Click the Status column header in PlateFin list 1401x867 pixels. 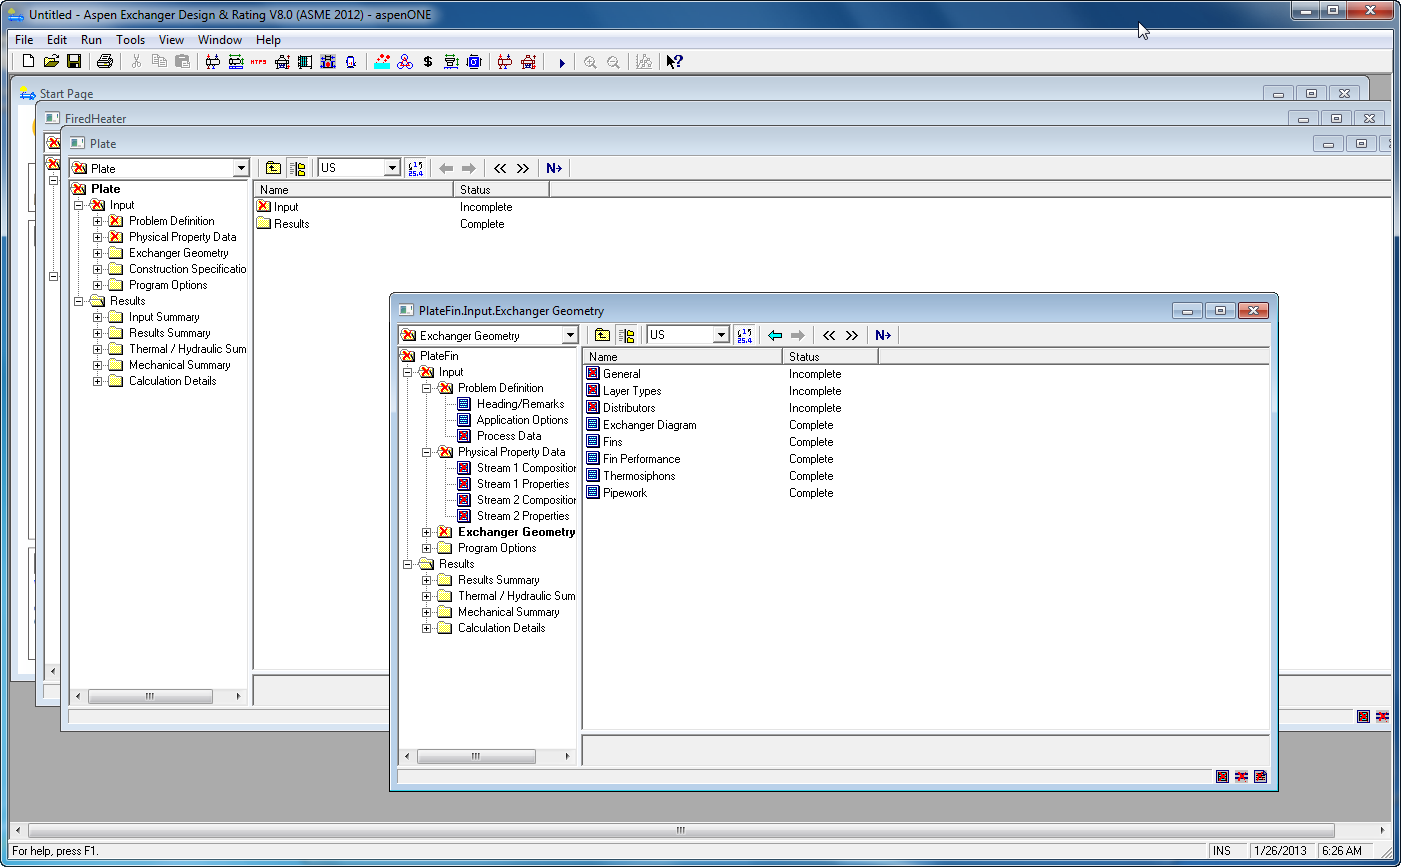[830, 356]
